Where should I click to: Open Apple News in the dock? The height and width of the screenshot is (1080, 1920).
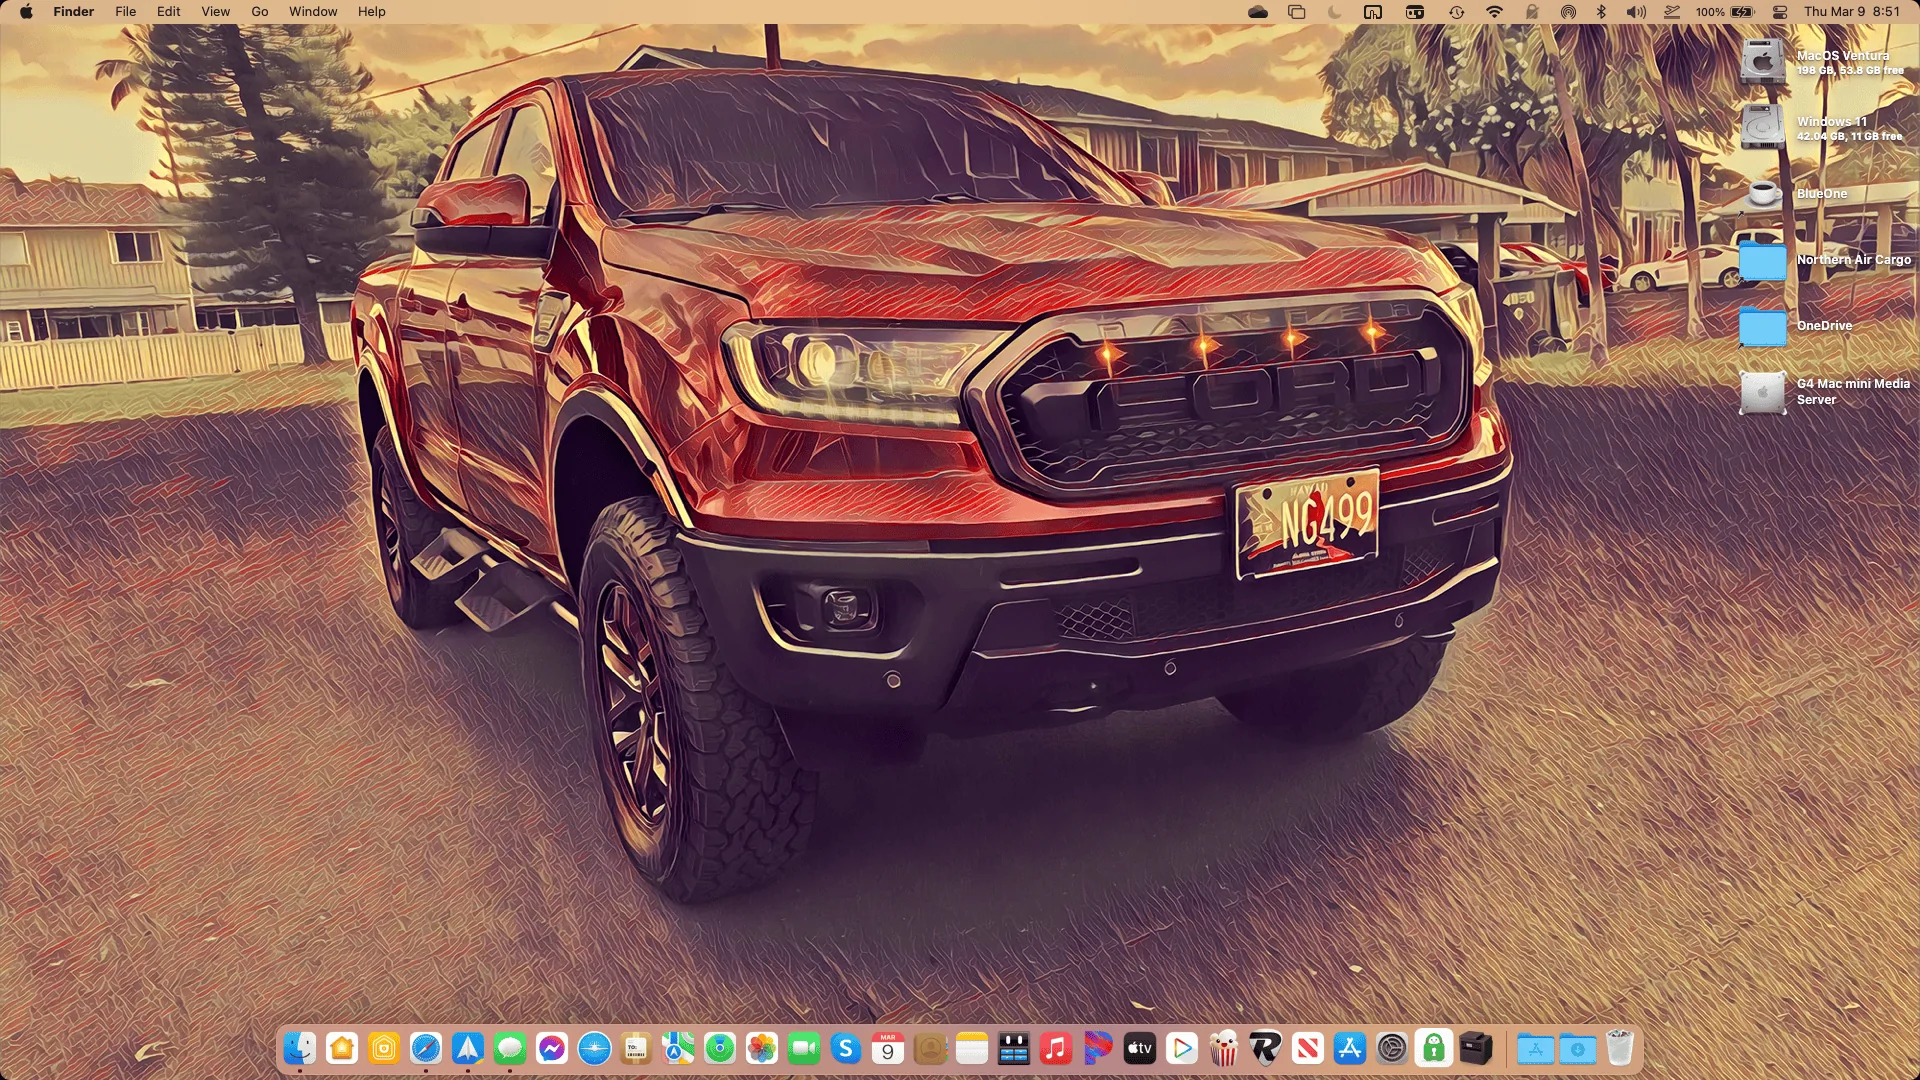pyautogui.click(x=1308, y=1048)
